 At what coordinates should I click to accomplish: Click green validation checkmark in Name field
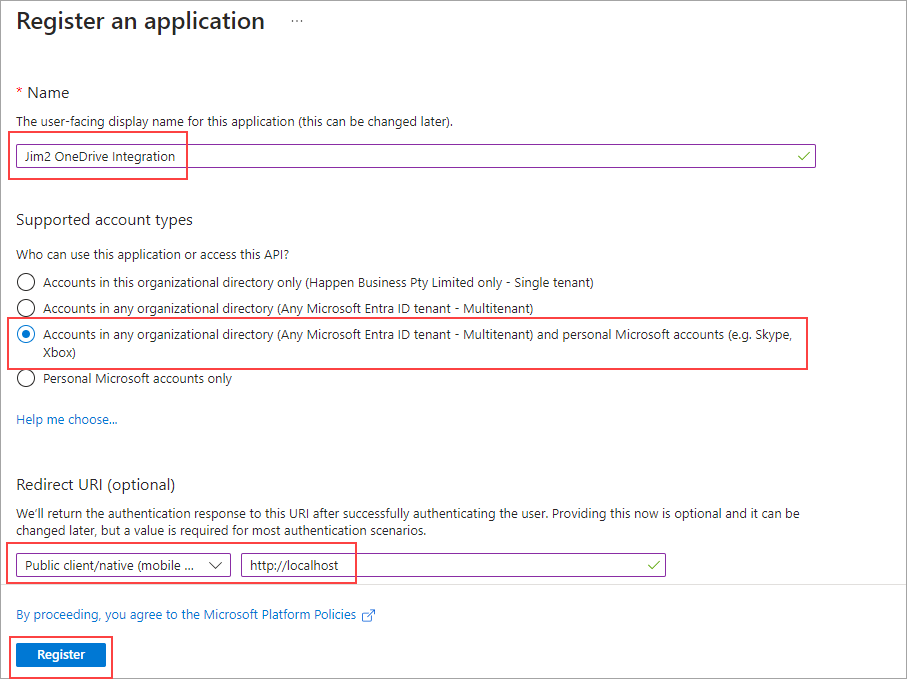point(803,156)
